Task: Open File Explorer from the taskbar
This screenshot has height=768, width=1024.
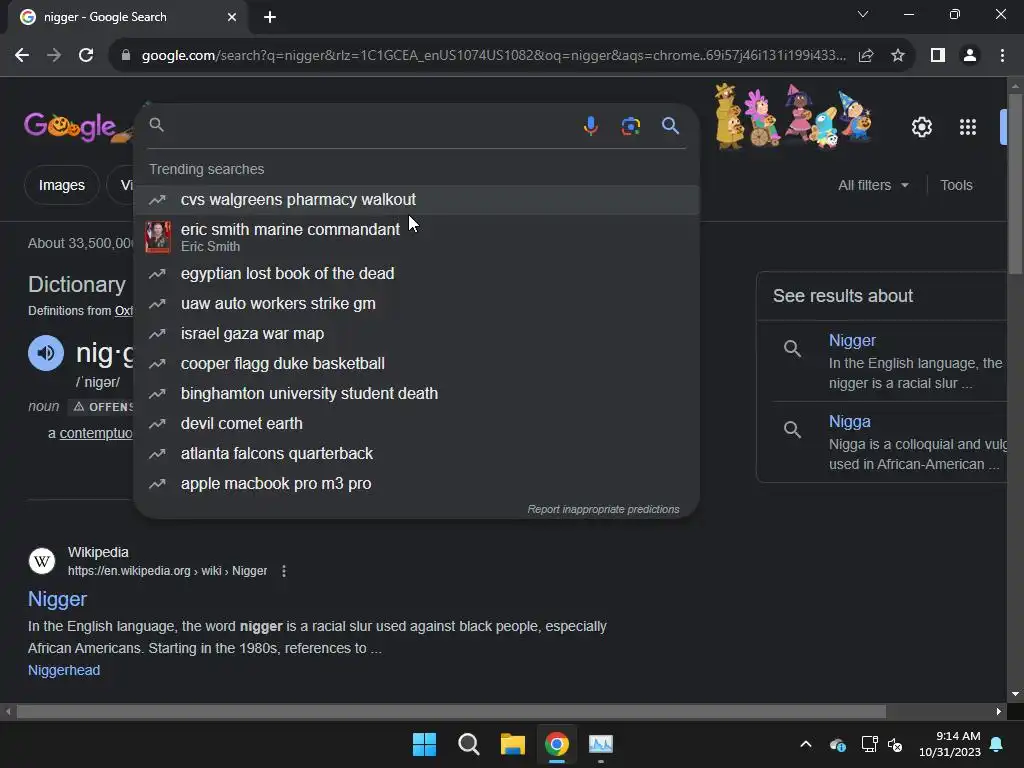Action: [x=513, y=744]
